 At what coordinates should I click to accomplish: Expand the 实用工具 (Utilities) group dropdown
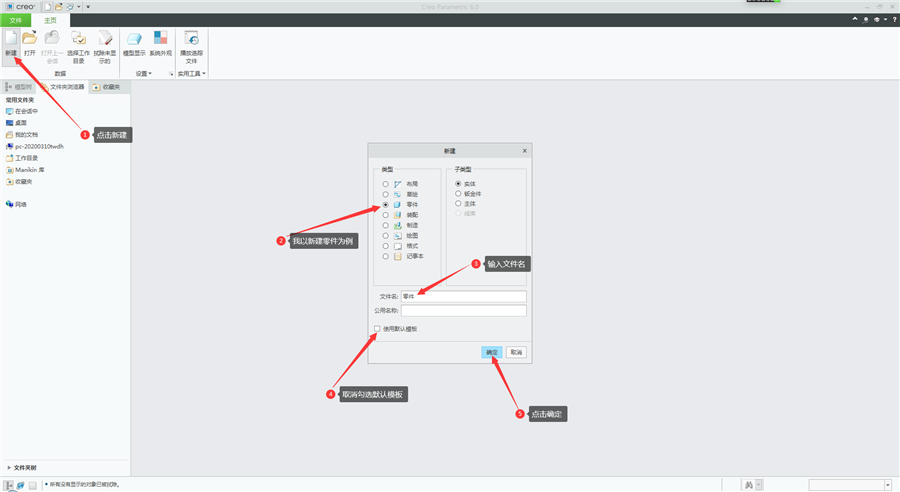click(192, 73)
